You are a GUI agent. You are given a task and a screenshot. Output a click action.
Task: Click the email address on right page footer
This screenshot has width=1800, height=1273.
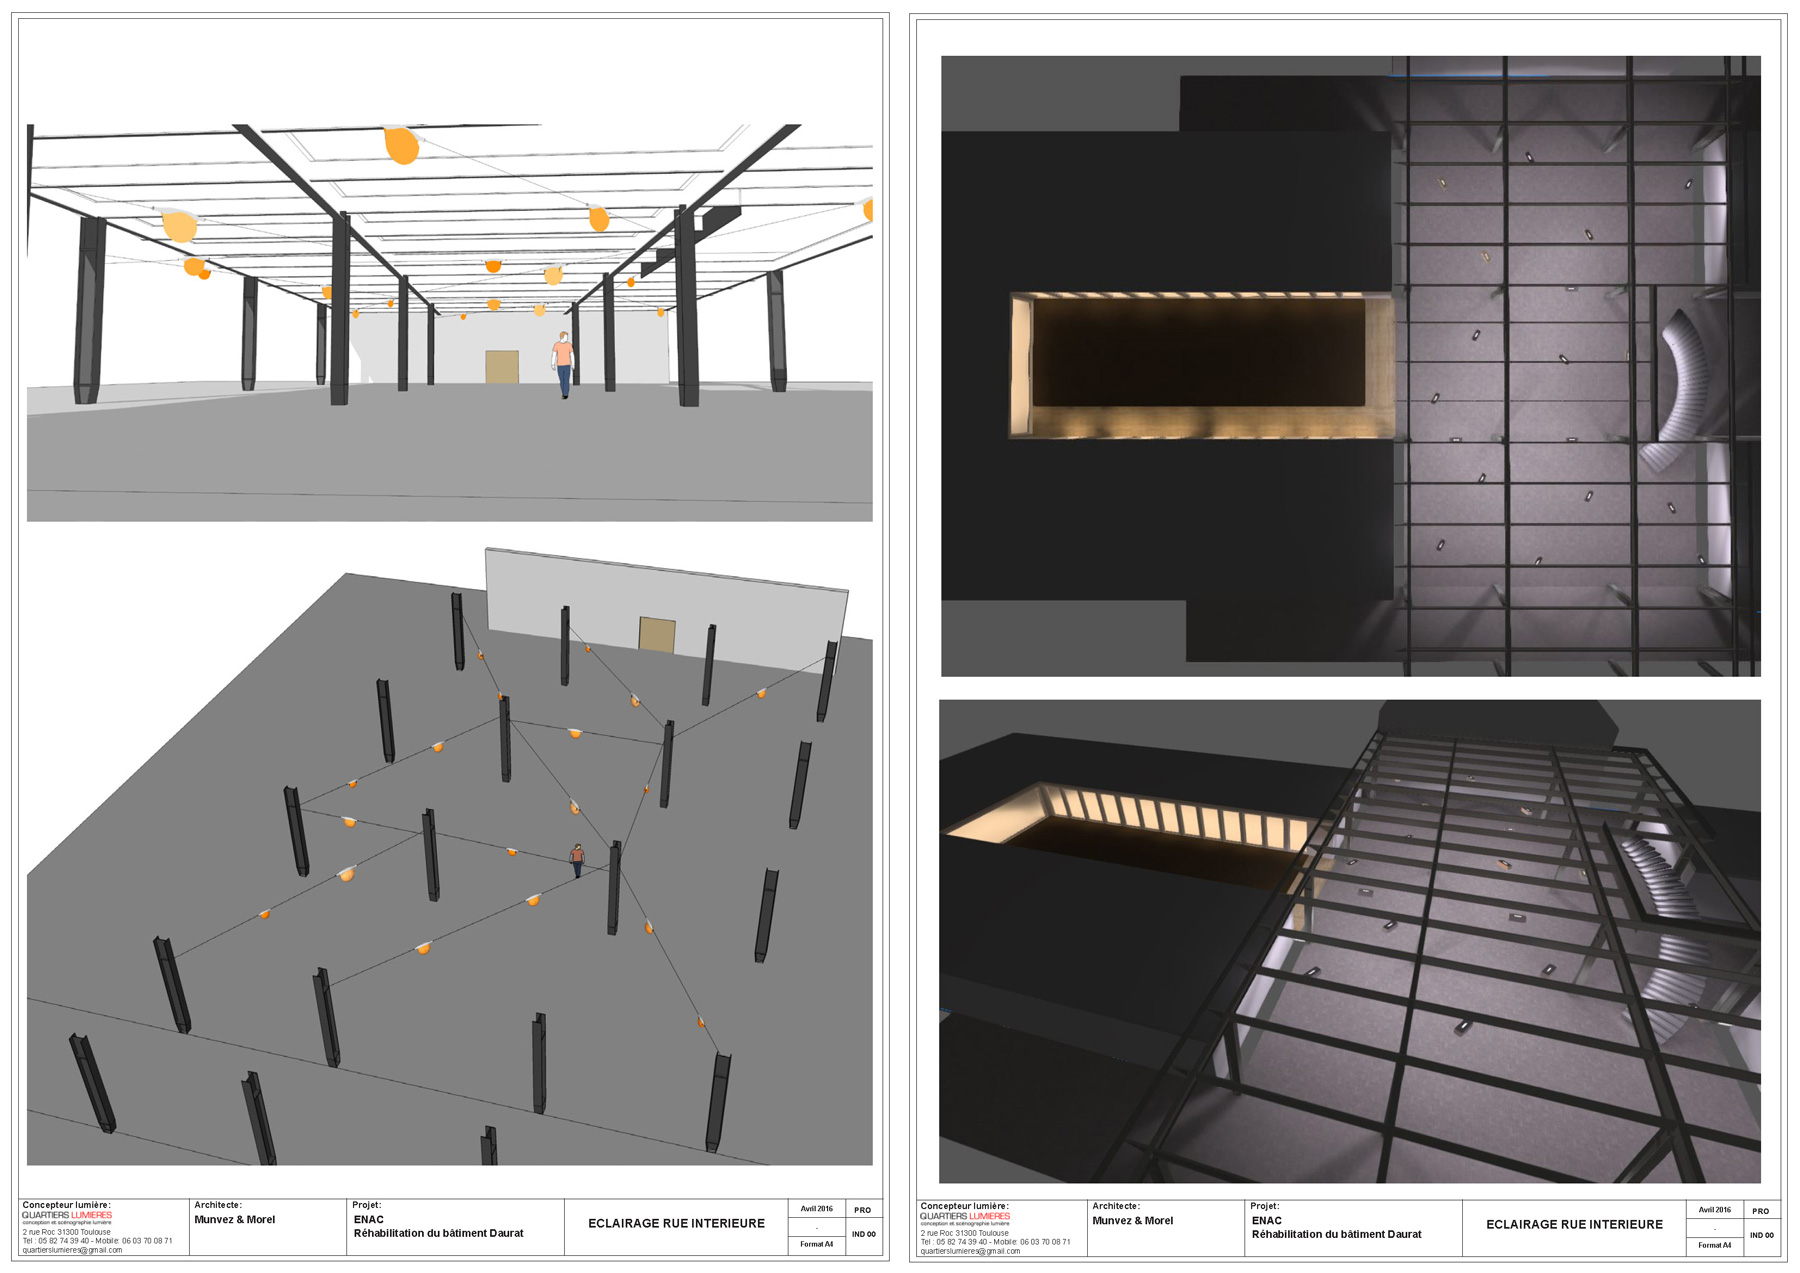pos(970,1251)
